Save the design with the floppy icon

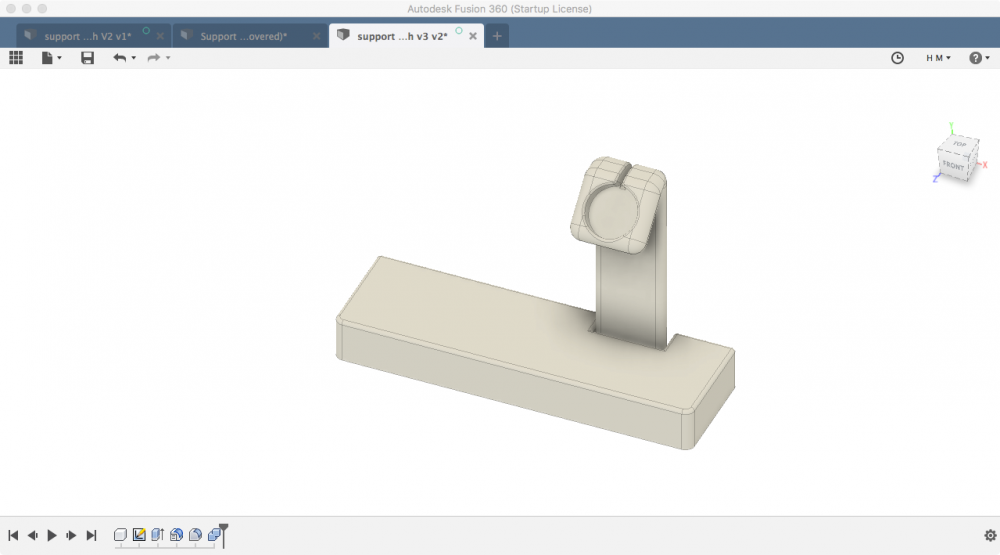pyautogui.click(x=87, y=58)
